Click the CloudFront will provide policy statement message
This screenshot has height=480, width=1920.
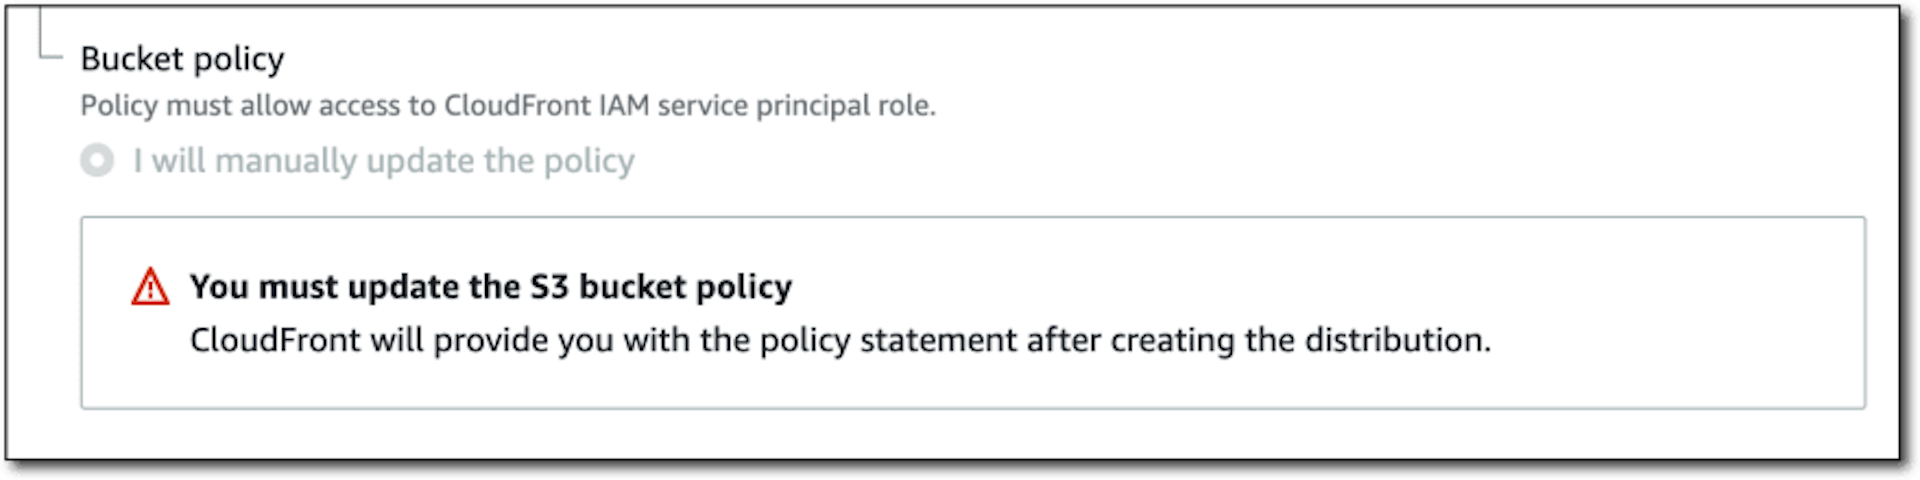[x=840, y=340]
